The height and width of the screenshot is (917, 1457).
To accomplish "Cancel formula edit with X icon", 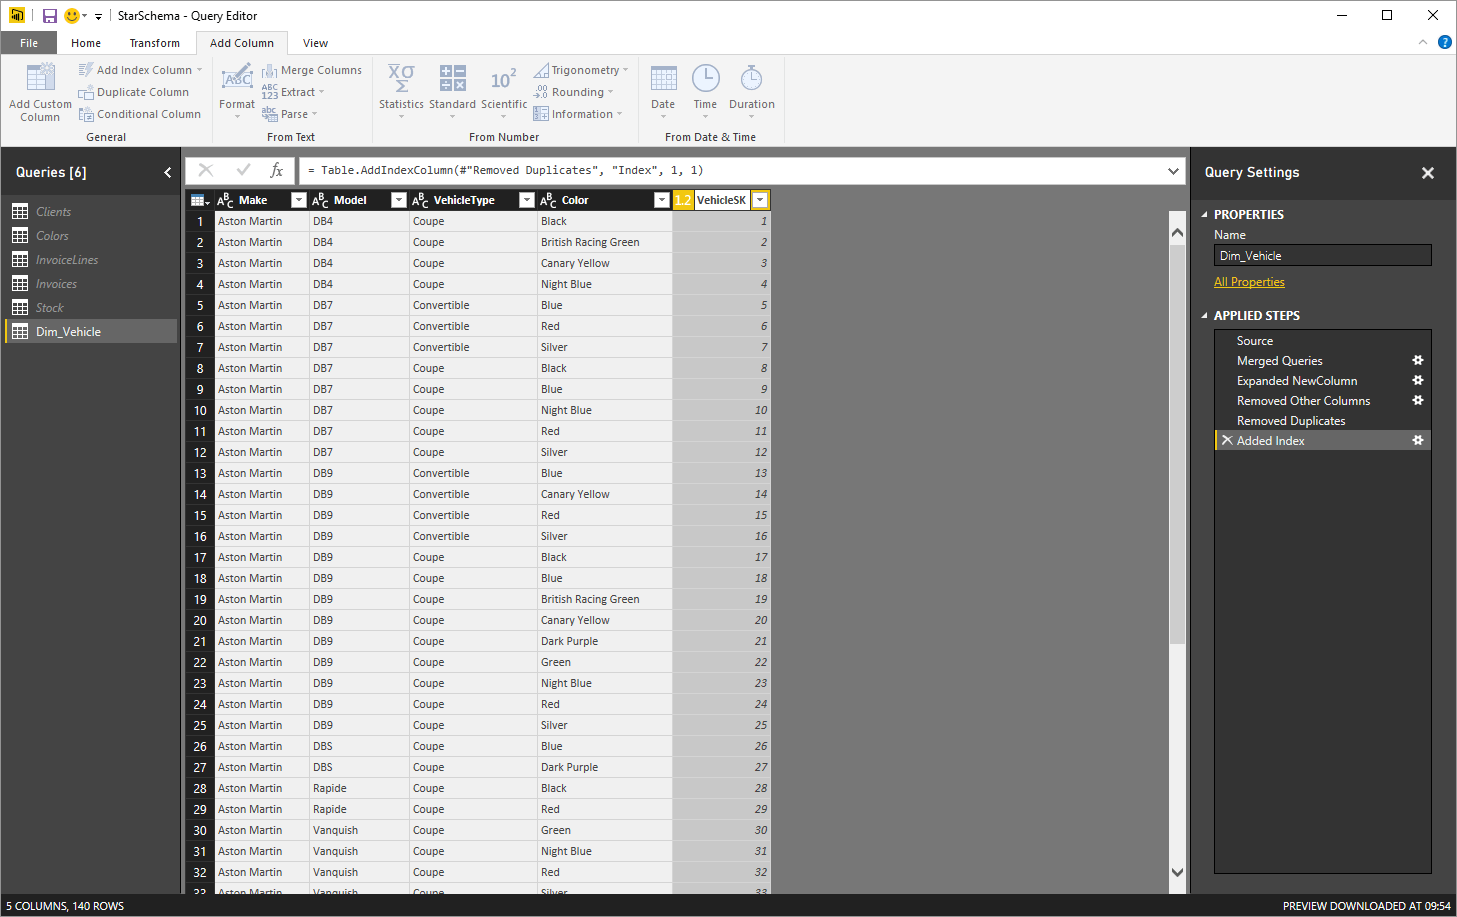I will 206,170.
